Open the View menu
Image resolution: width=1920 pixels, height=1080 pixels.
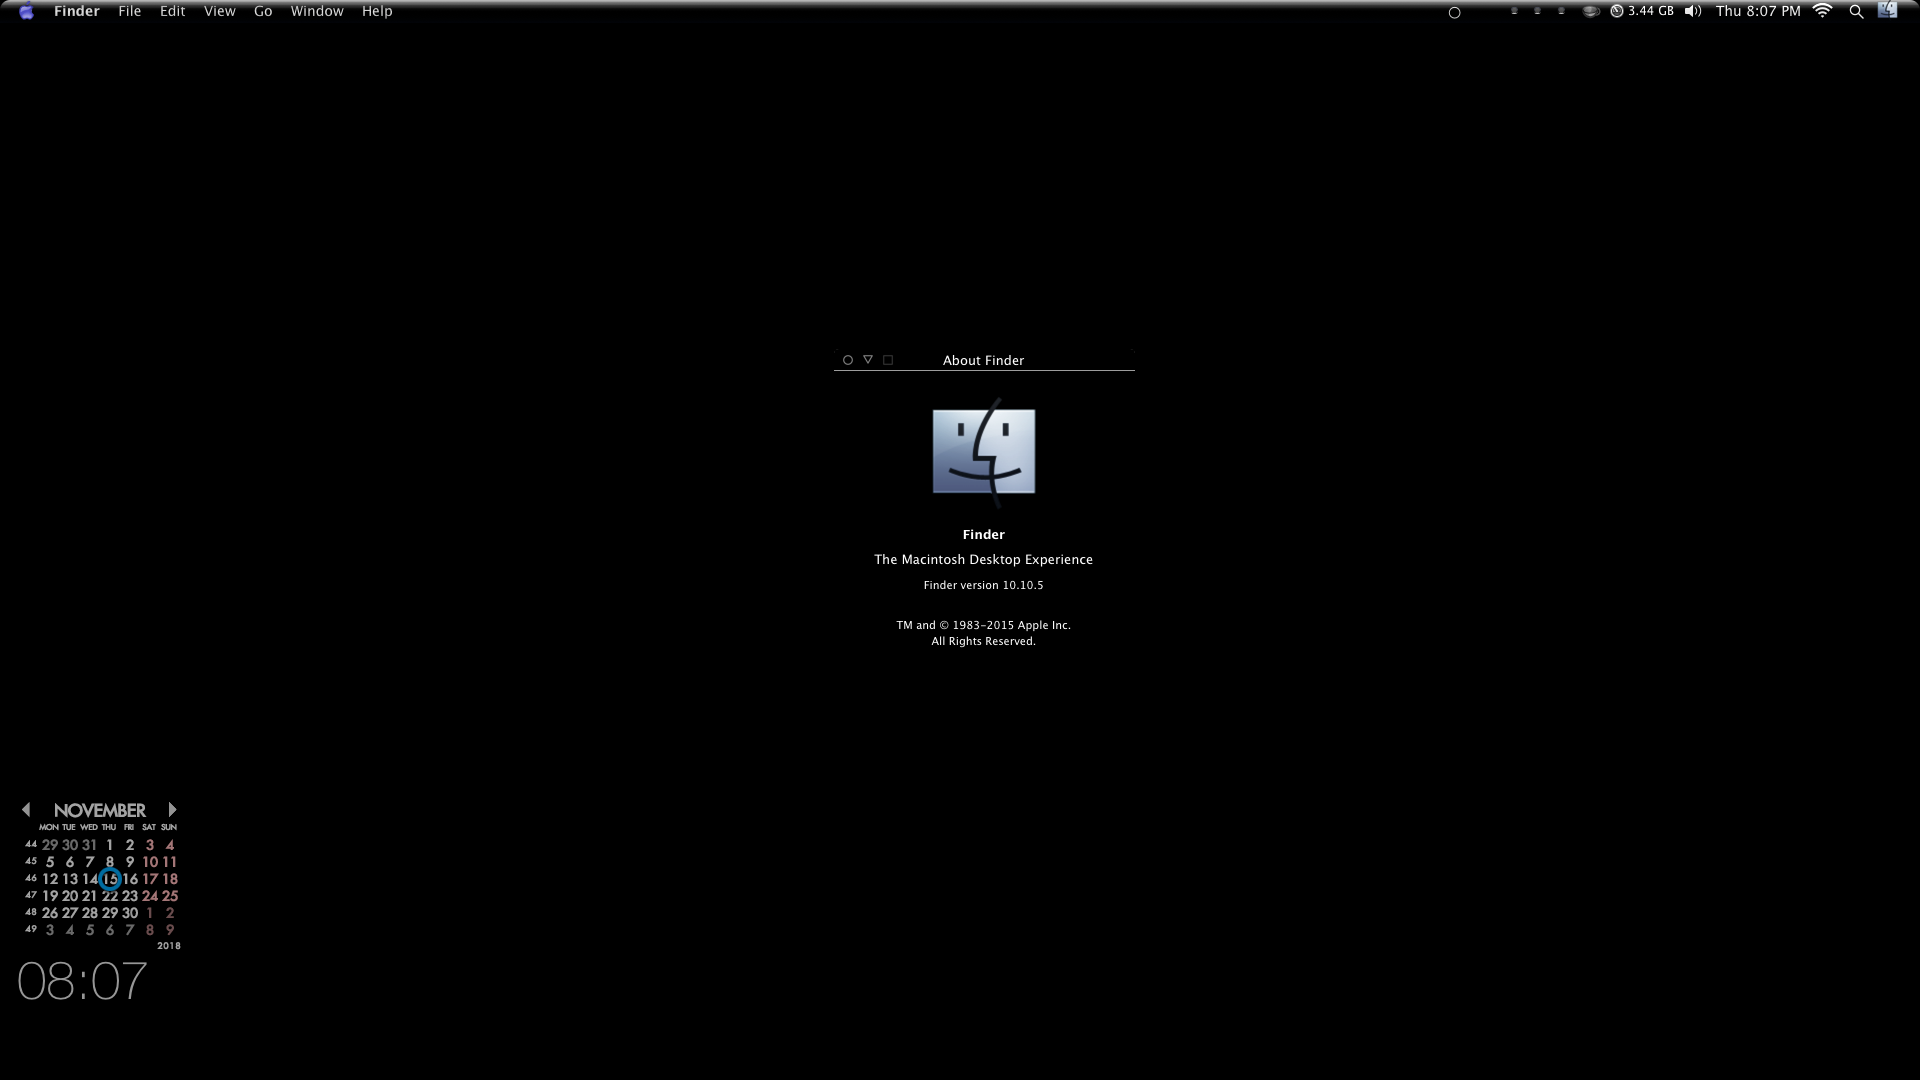[219, 12]
